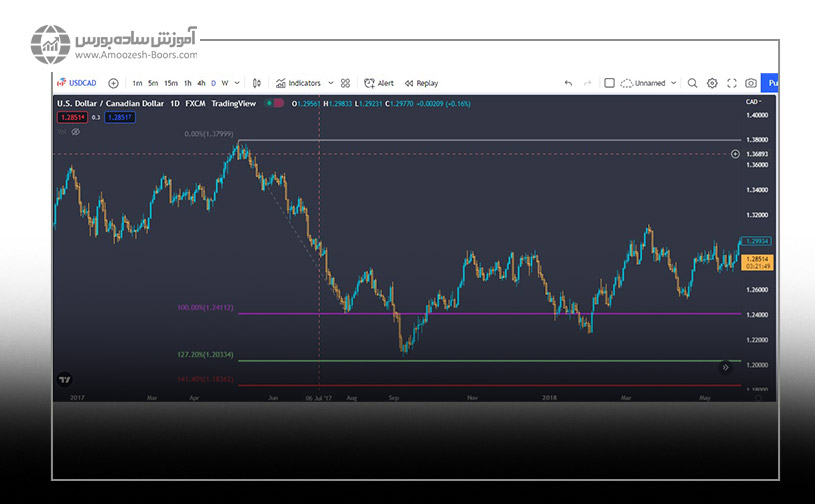Click the undo arrow
The width and height of the screenshot is (815, 504).
click(569, 84)
